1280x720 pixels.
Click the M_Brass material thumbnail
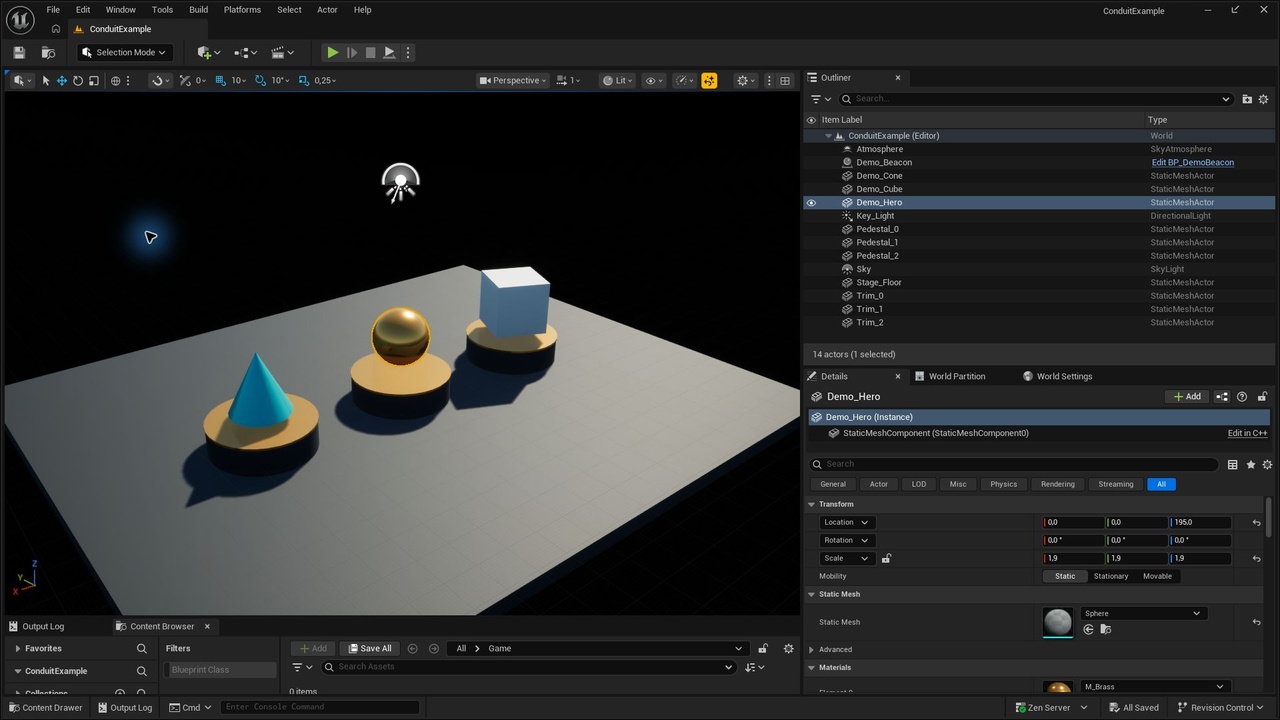tap(1057, 688)
